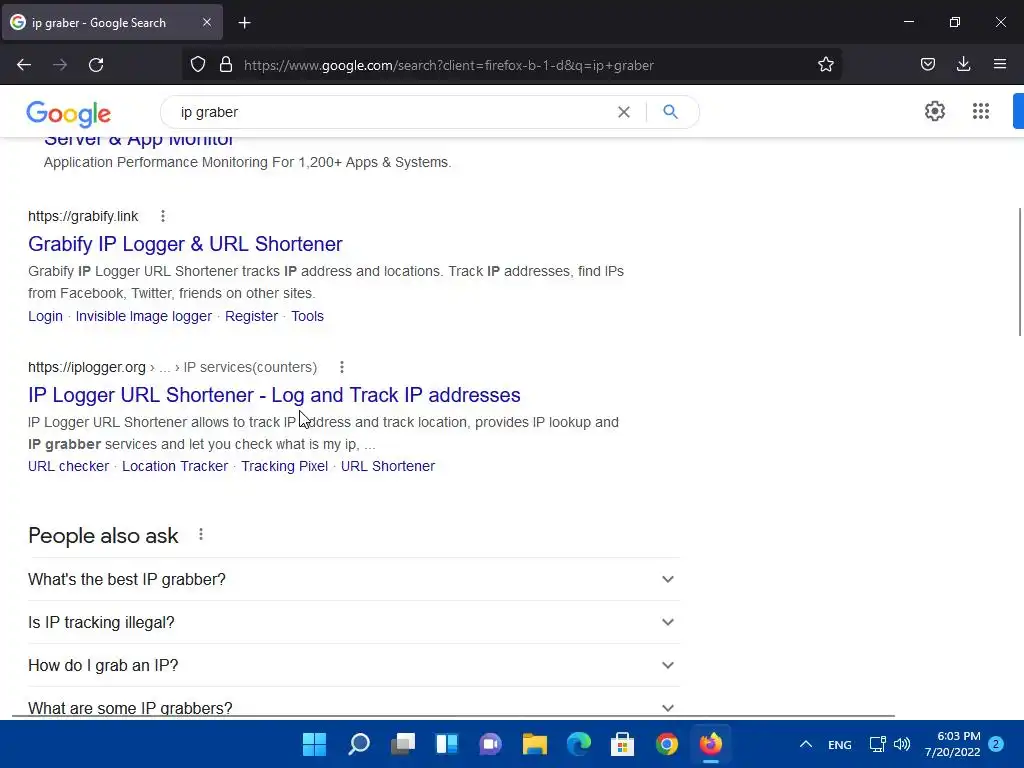Launch Microsoft Edge from taskbar
The width and height of the screenshot is (1024, 768).
point(579,744)
